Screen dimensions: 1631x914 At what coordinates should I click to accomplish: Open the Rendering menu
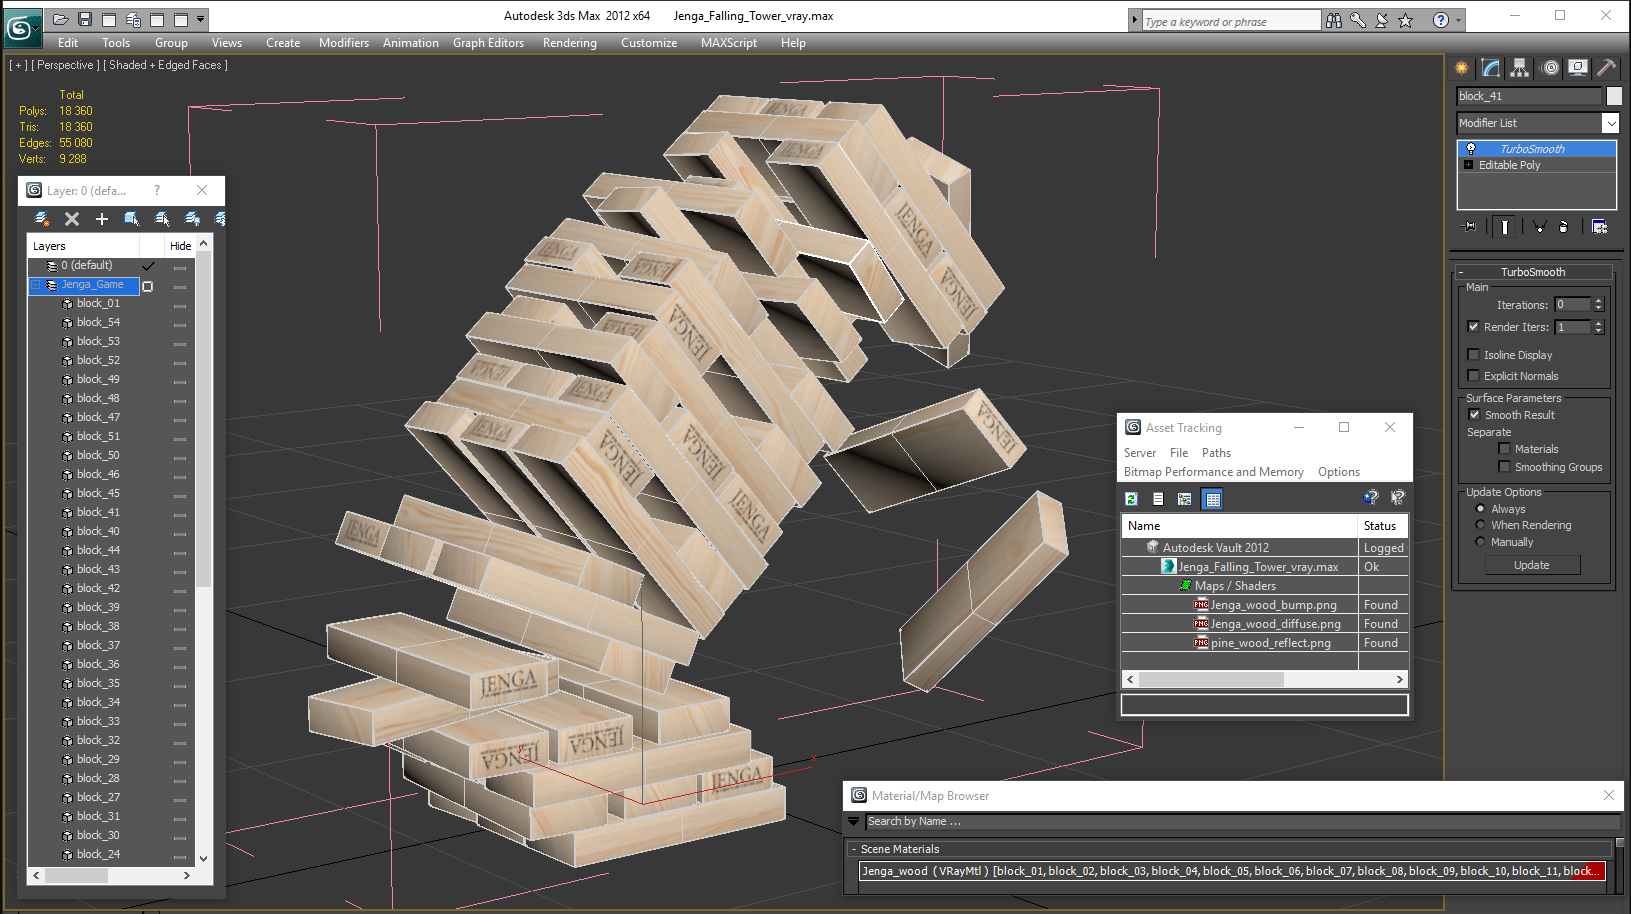pyautogui.click(x=569, y=43)
